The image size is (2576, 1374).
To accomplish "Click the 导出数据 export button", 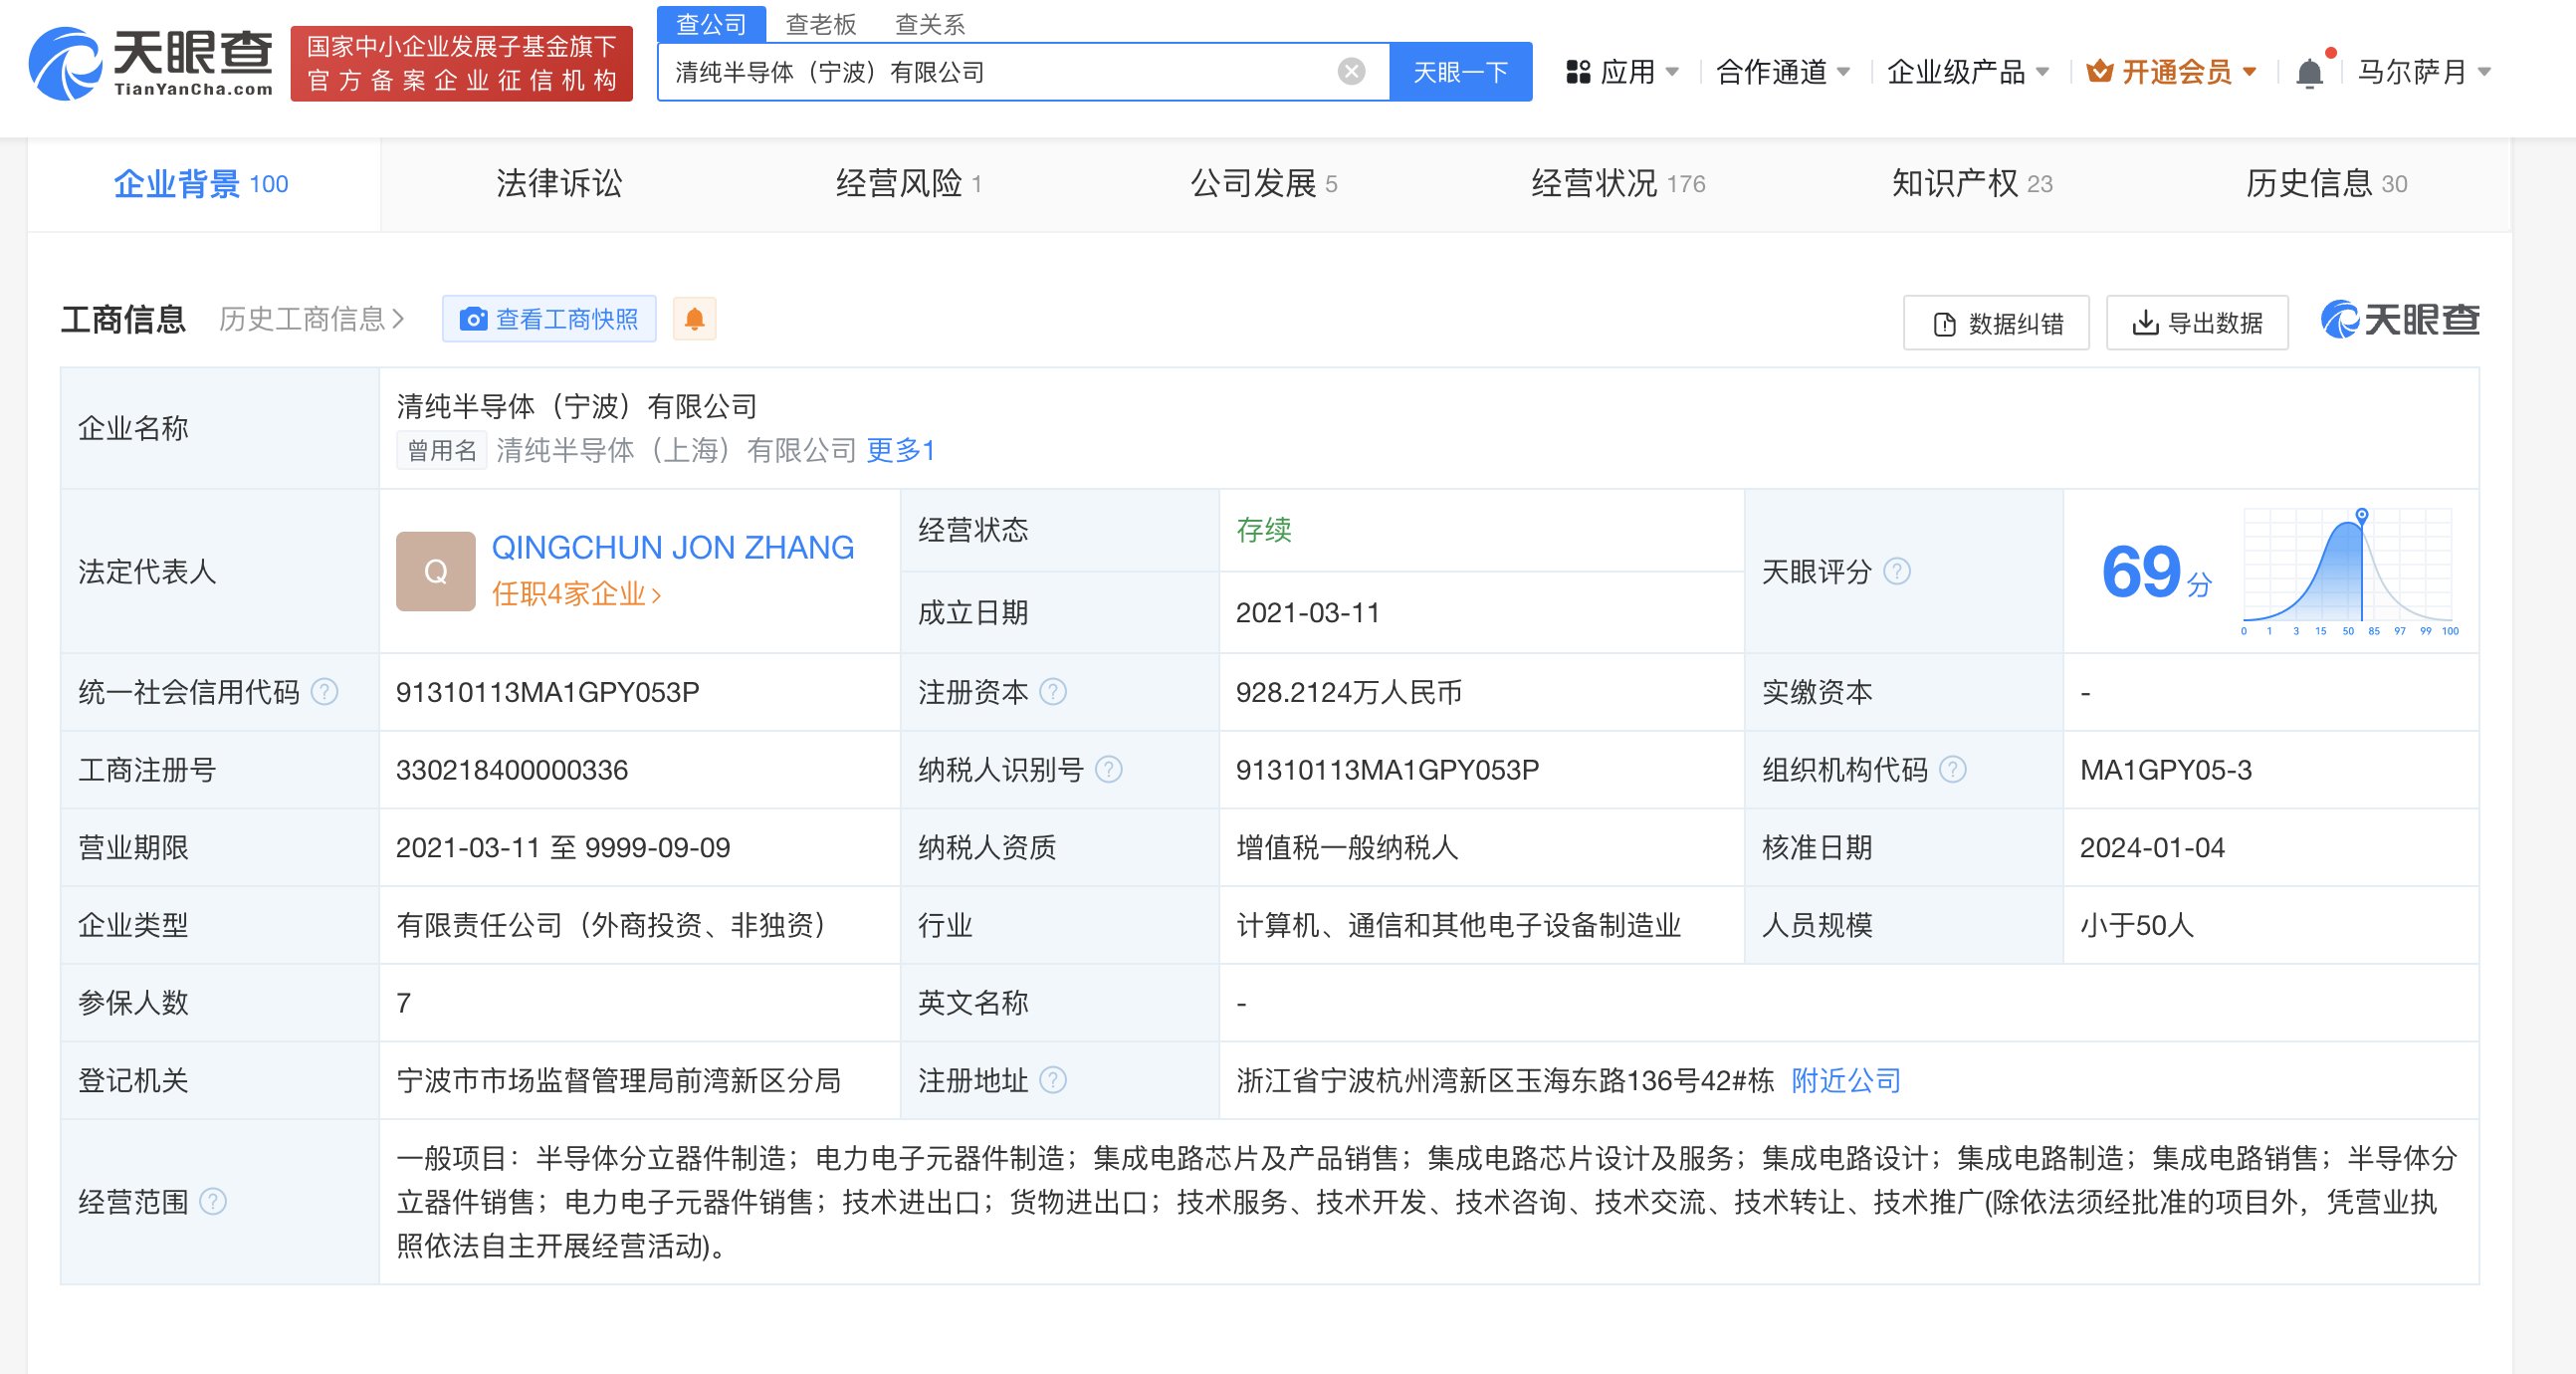I will (x=2196, y=323).
